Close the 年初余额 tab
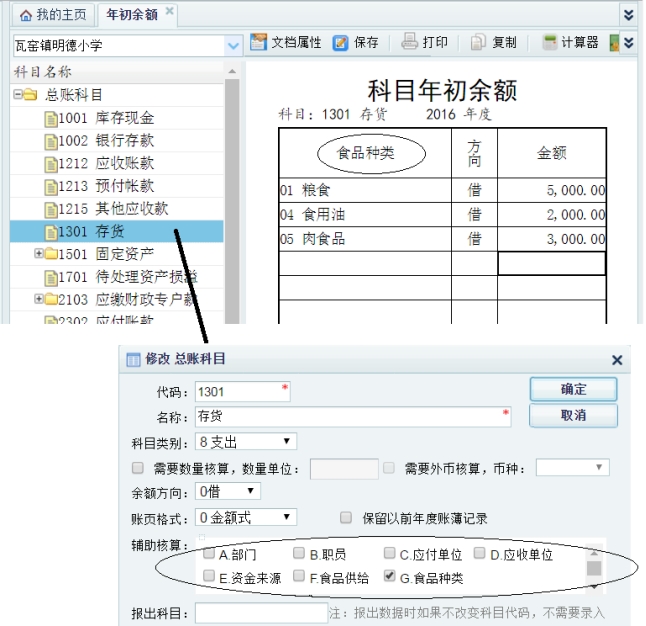The image size is (646, 626). point(169,11)
